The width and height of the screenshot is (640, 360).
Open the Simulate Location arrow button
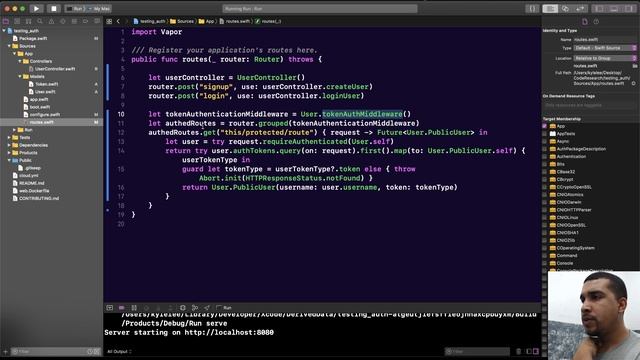click(207, 308)
